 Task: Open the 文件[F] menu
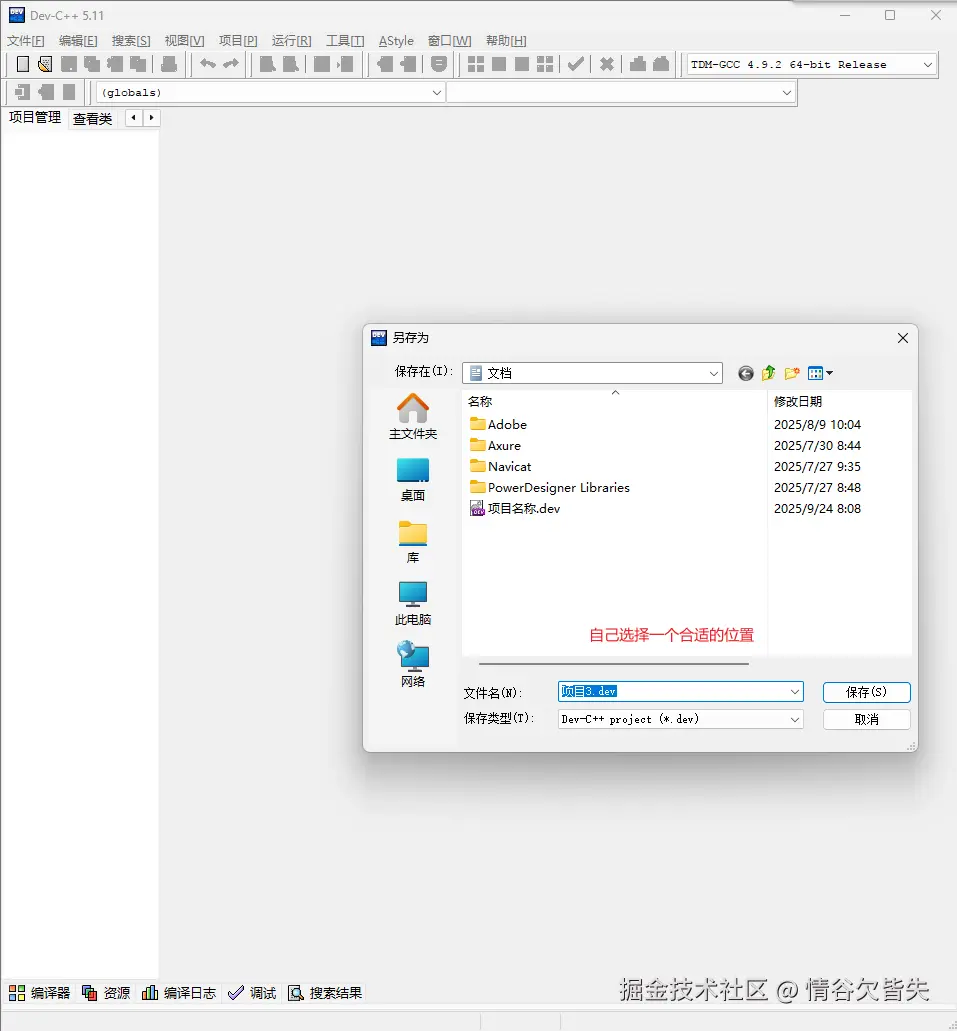click(26, 41)
